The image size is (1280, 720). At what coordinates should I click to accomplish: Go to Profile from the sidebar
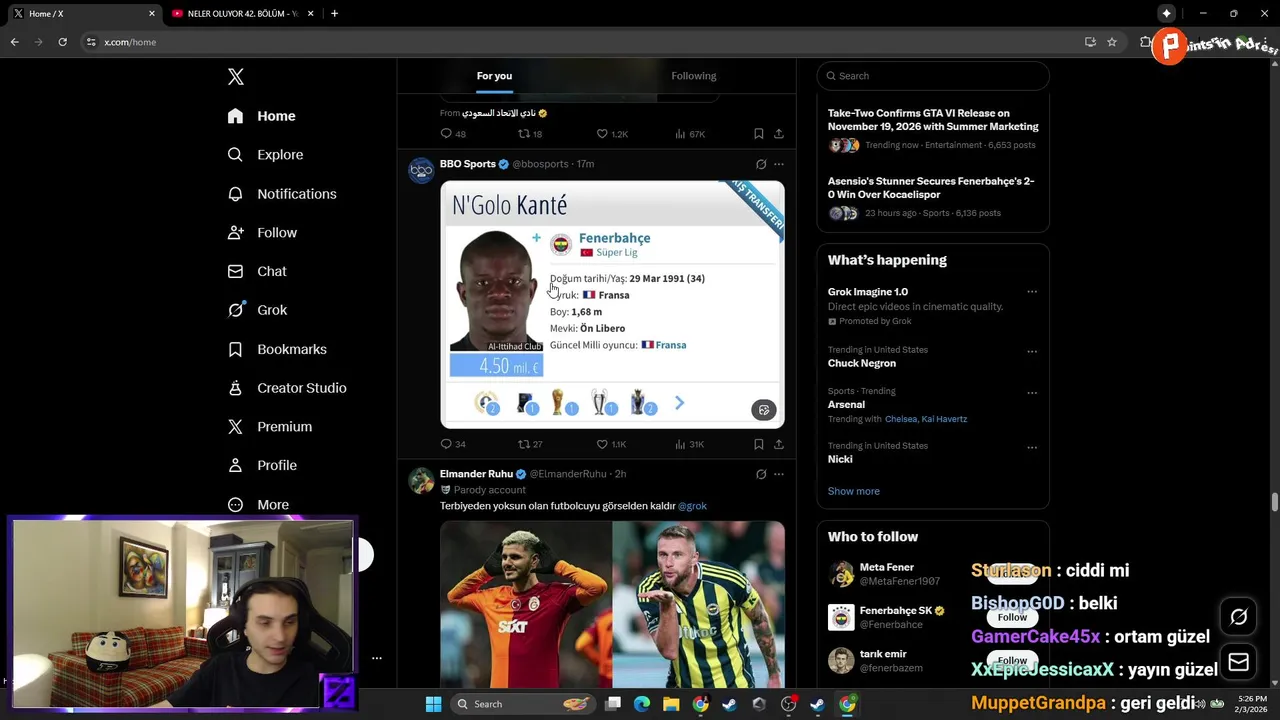point(262,466)
